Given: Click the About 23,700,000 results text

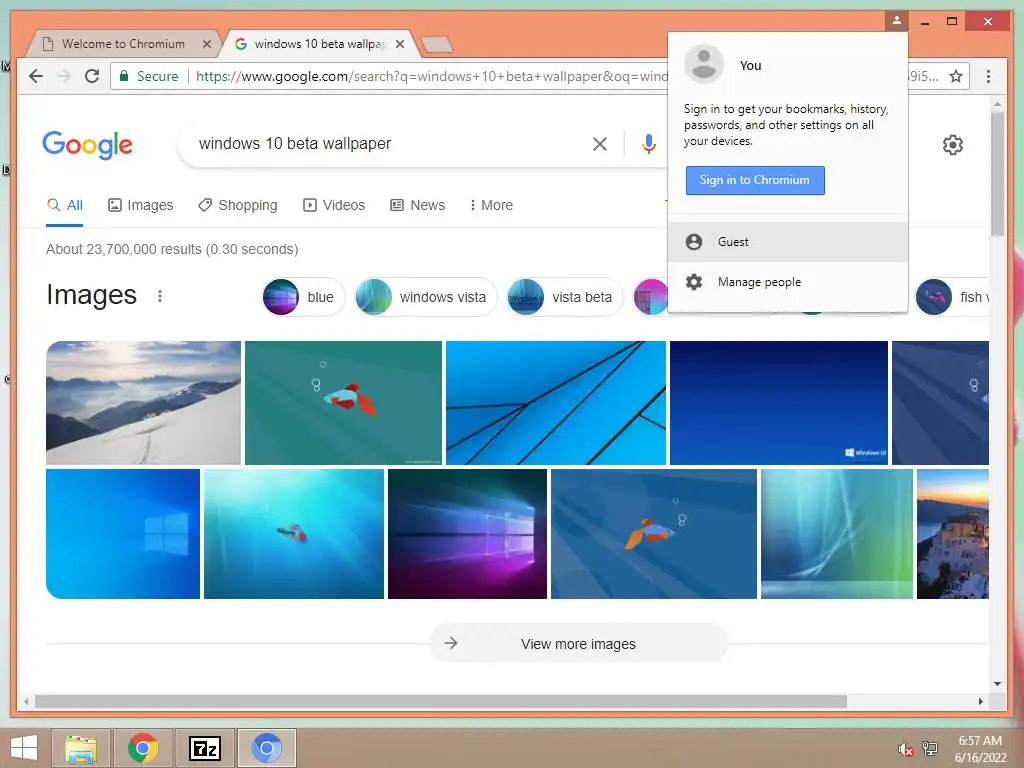Looking at the screenshot, I should click(172, 249).
